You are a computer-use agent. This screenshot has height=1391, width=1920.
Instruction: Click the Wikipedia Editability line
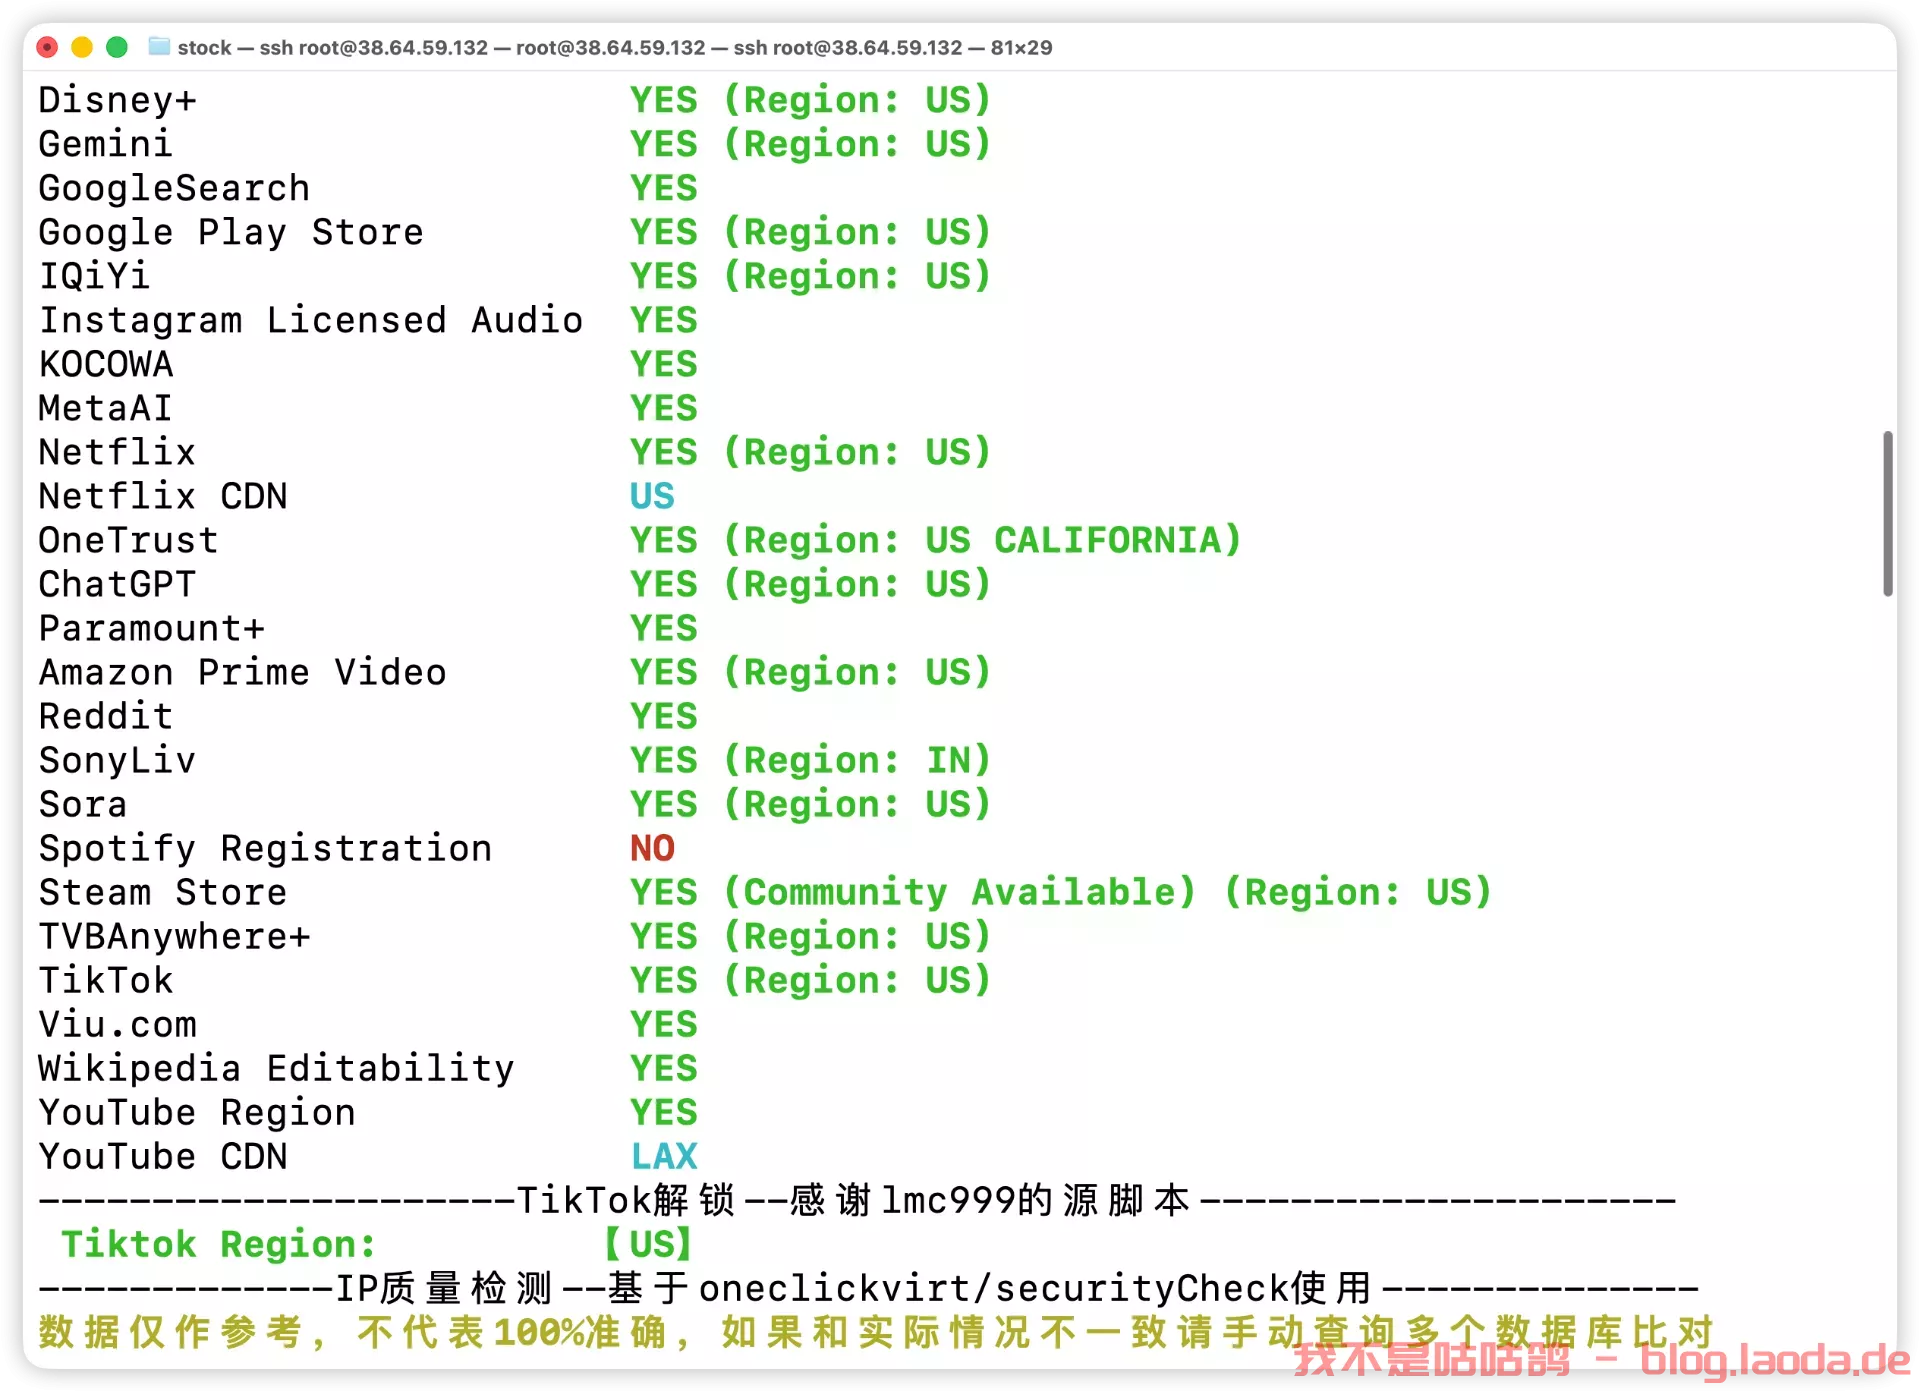[276, 1068]
